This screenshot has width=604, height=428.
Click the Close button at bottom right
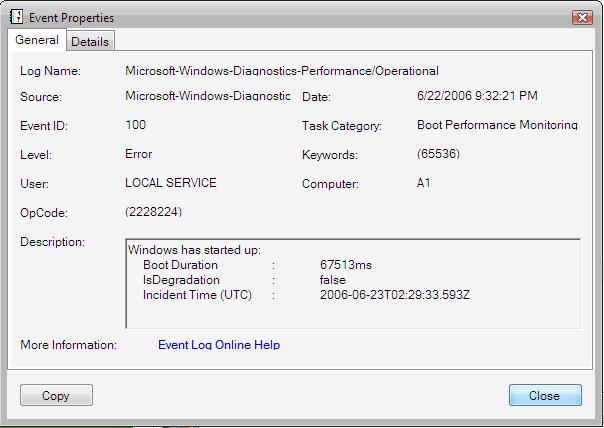tap(544, 396)
